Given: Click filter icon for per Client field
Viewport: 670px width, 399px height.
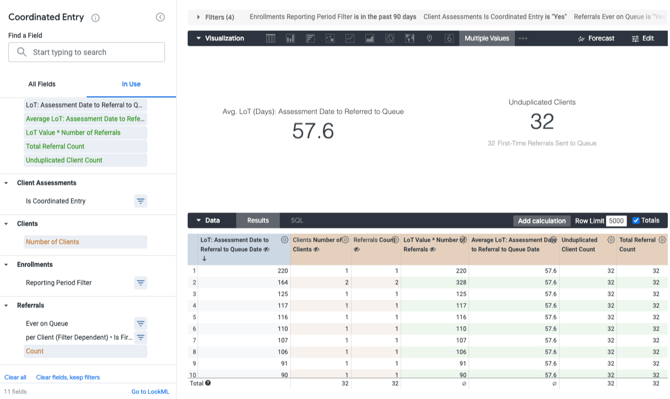Looking at the screenshot, I should point(141,337).
